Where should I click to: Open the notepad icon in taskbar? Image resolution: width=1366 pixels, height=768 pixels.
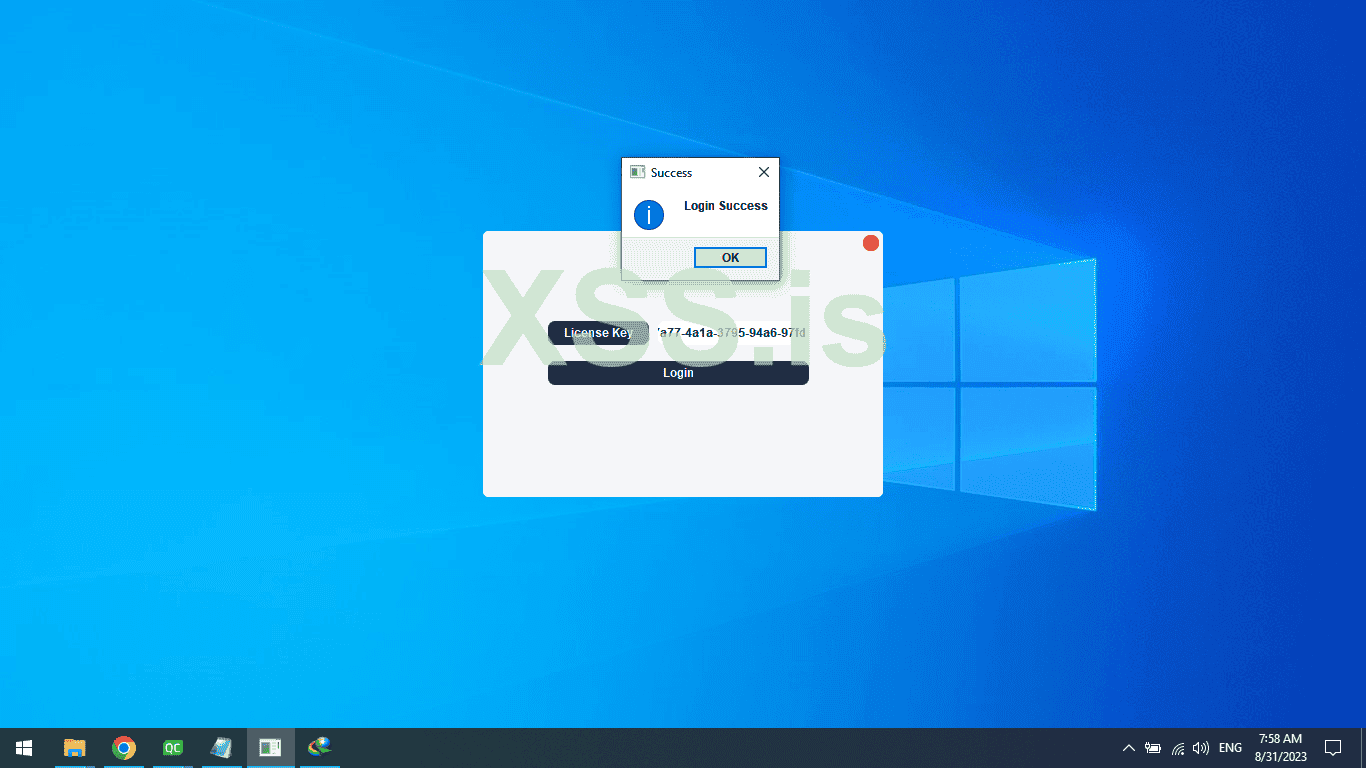[x=221, y=748]
